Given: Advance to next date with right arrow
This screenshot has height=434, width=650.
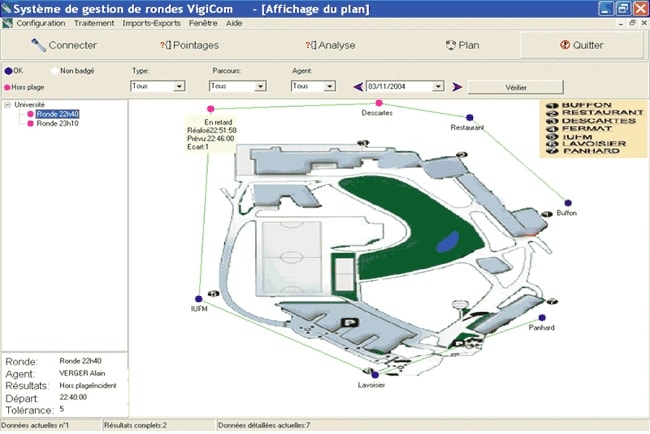Looking at the screenshot, I should click(x=457, y=87).
